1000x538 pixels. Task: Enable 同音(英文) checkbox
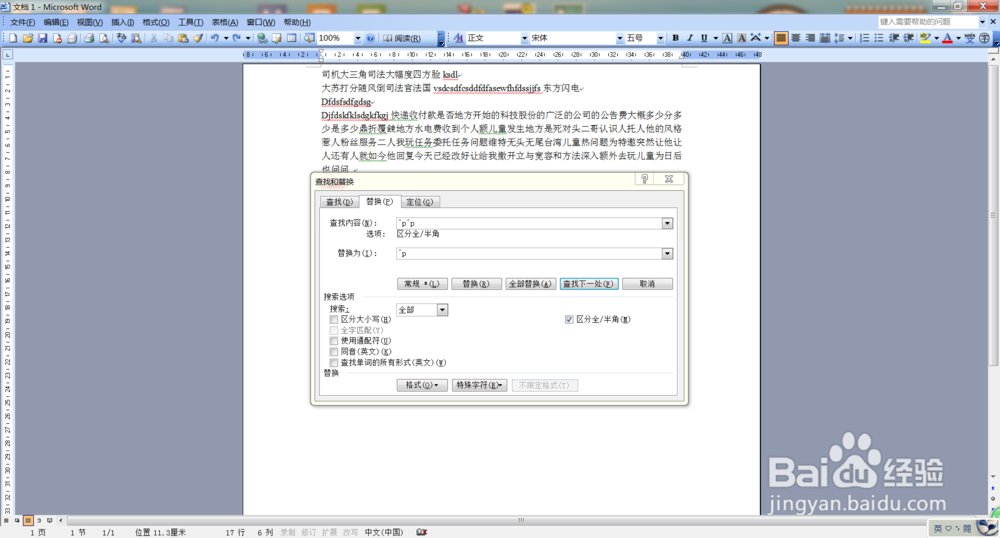(334, 352)
